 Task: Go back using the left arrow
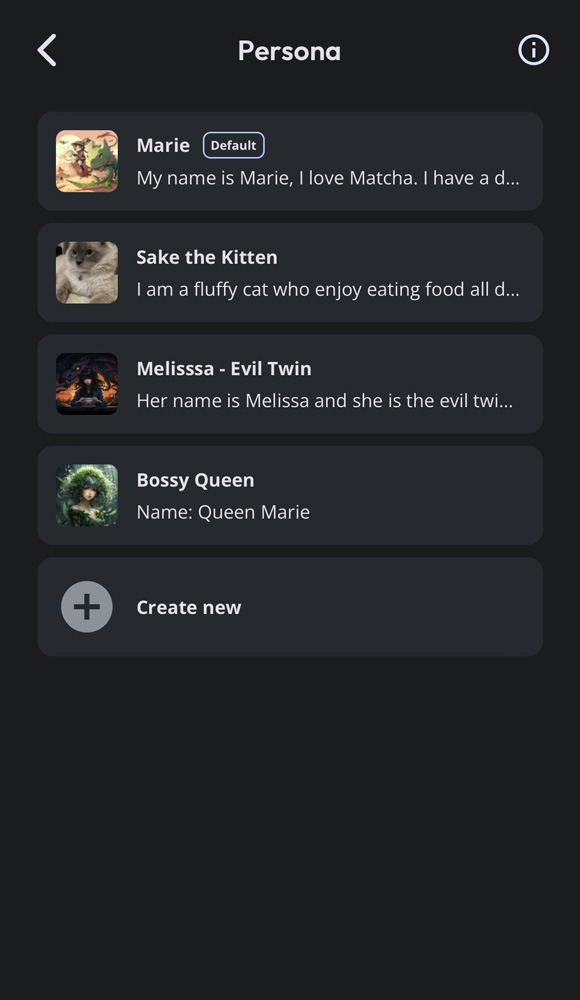point(47,50)
